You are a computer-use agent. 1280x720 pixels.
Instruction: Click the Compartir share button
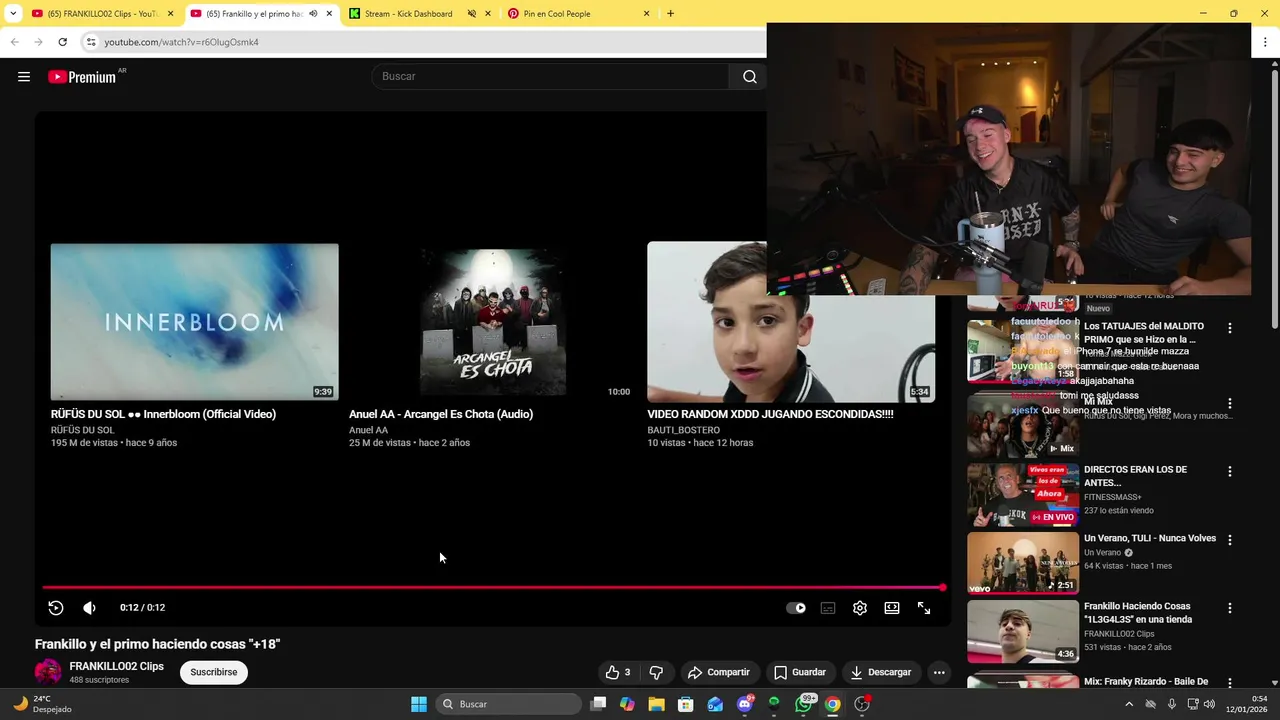[x=718, y=672]
